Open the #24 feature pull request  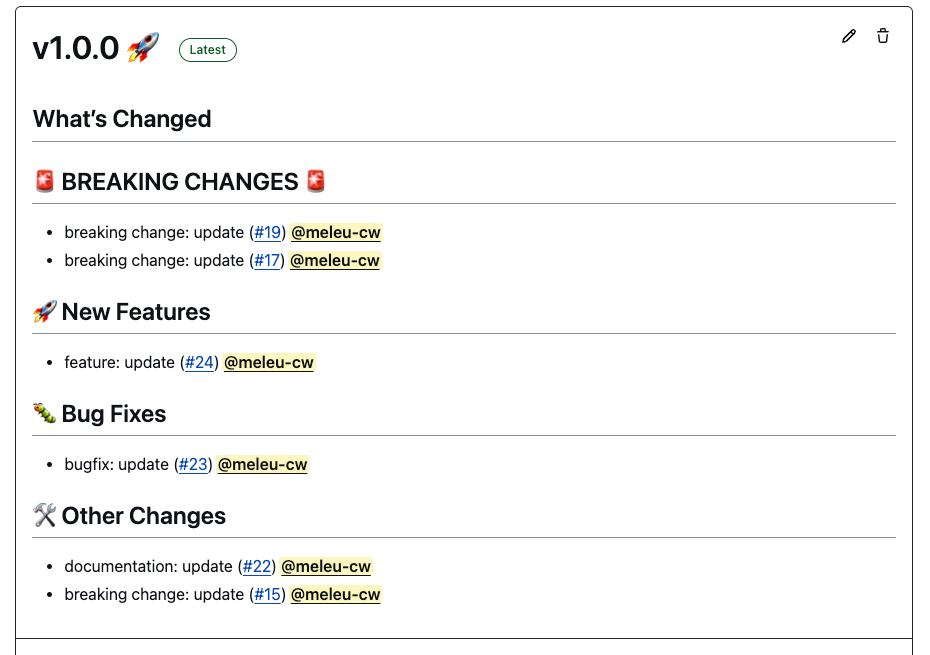[x=199, y=363]
